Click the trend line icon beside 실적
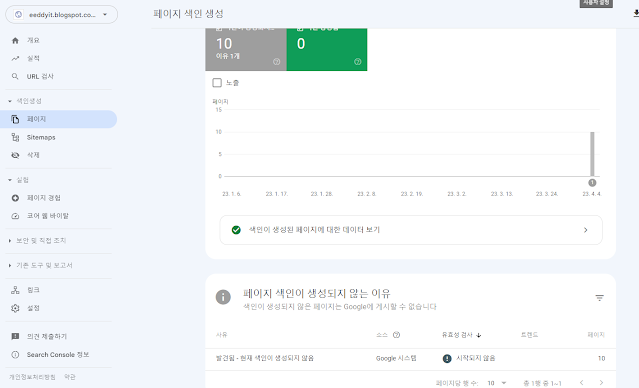 tap(15, 58)
